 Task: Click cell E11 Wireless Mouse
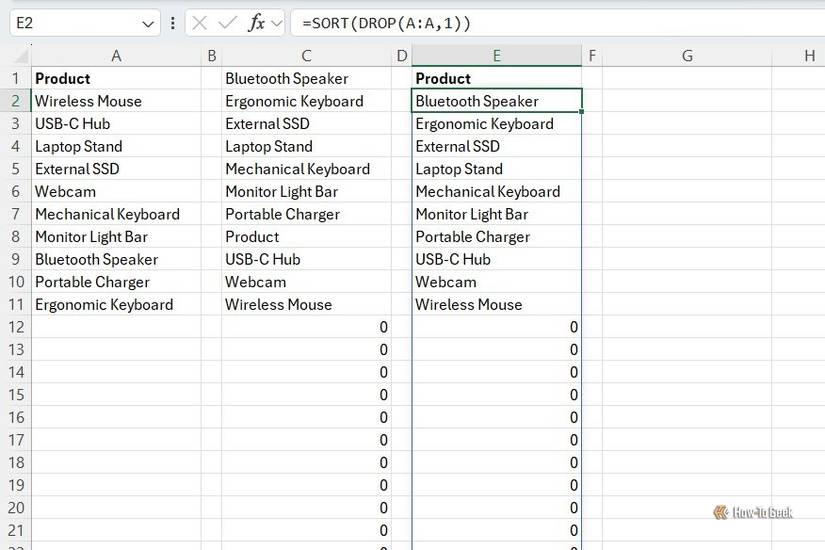tap(497, 305)
